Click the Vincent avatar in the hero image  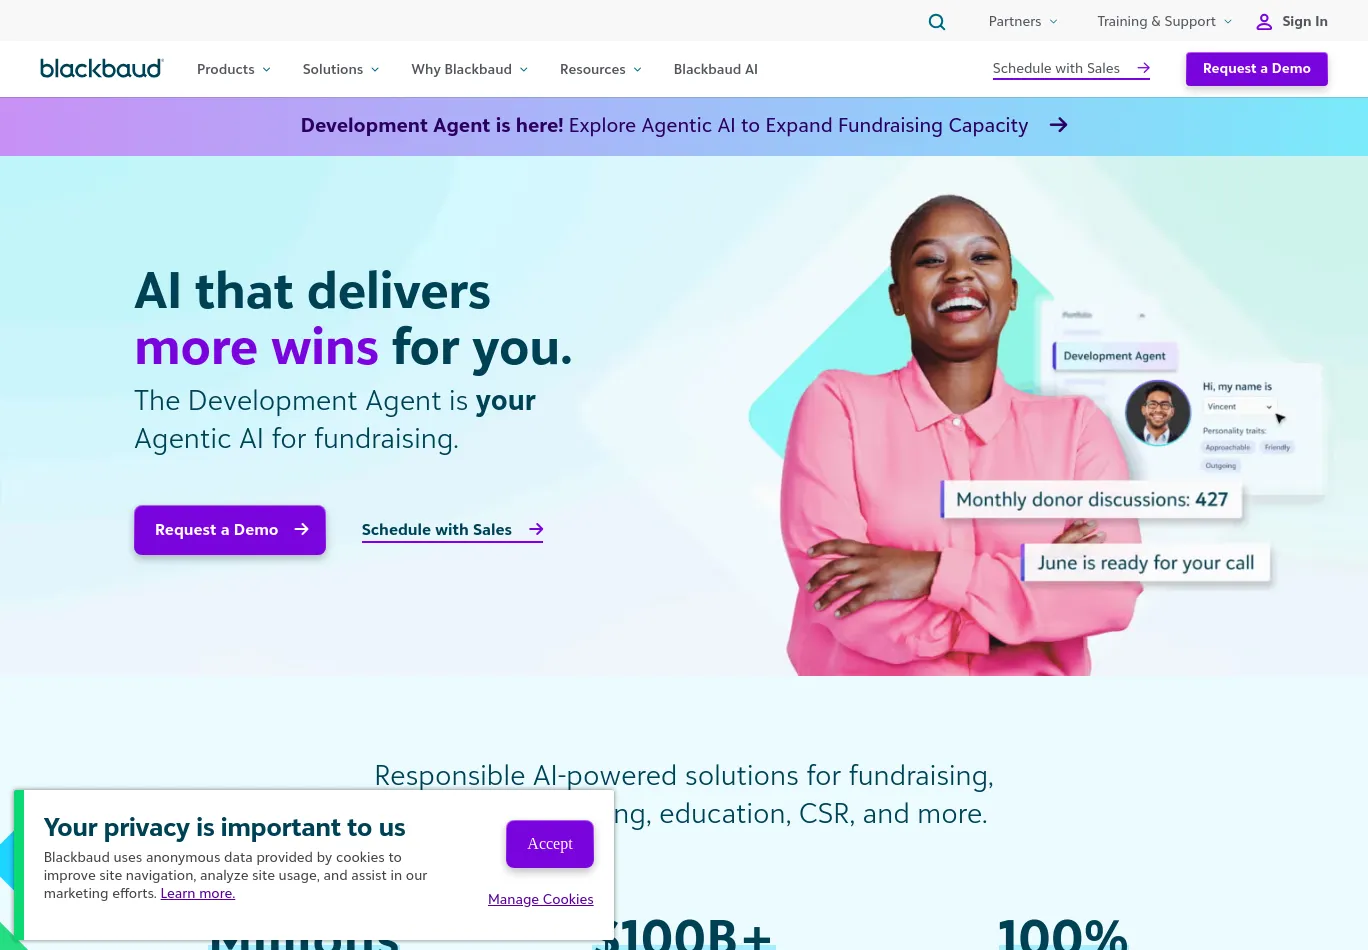pos(1158,413)
